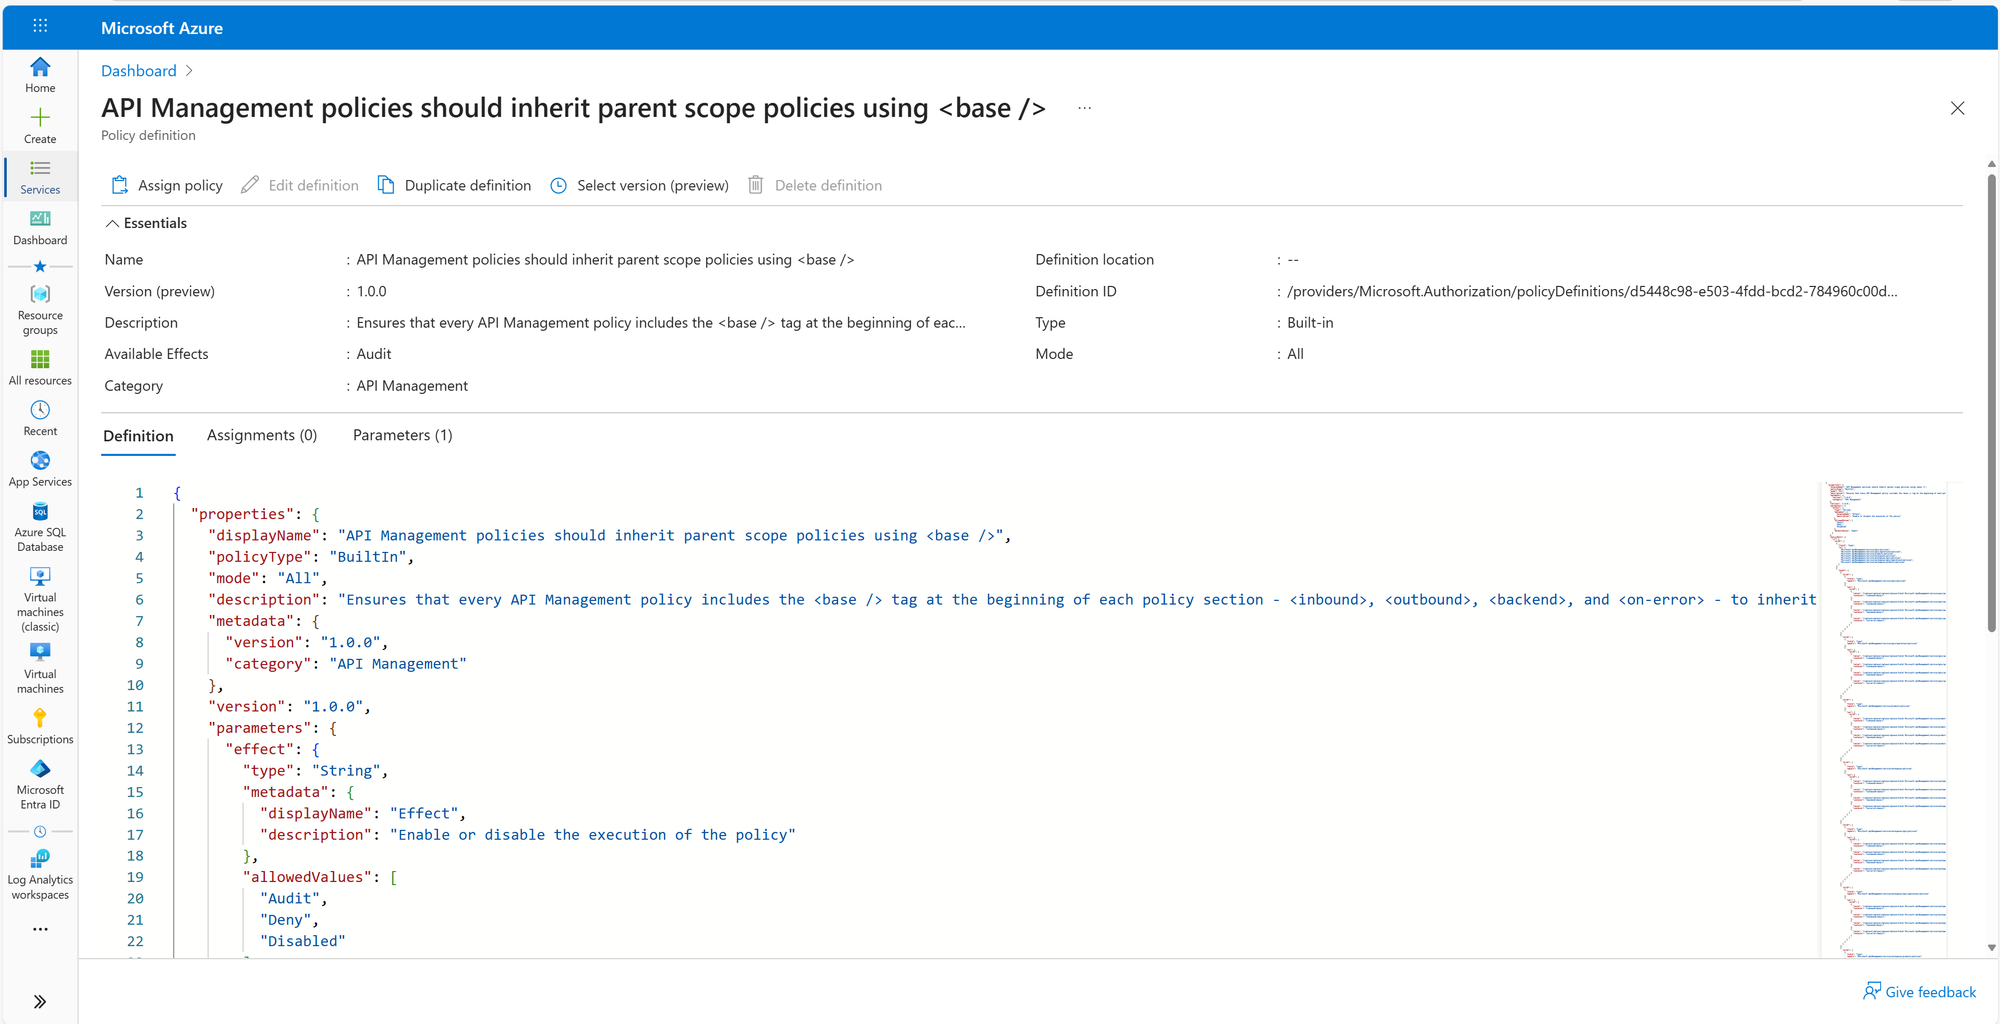Expand the sidebar with double chevron
The image size is (2000, 1024).
(40, 1001)
